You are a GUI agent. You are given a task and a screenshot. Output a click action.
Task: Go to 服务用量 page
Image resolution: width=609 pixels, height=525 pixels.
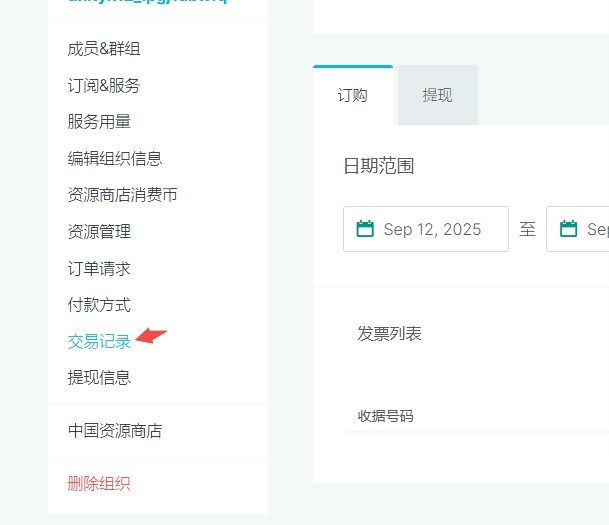99,122
